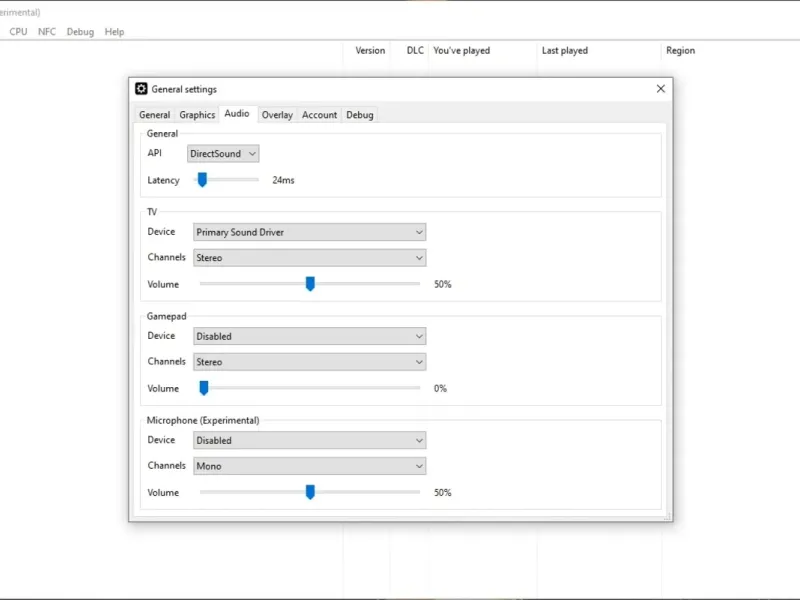Image resolution: width=800 pixels, height=600 pixels.
Task: Open the NFC menu in main window
Action: 47,32
